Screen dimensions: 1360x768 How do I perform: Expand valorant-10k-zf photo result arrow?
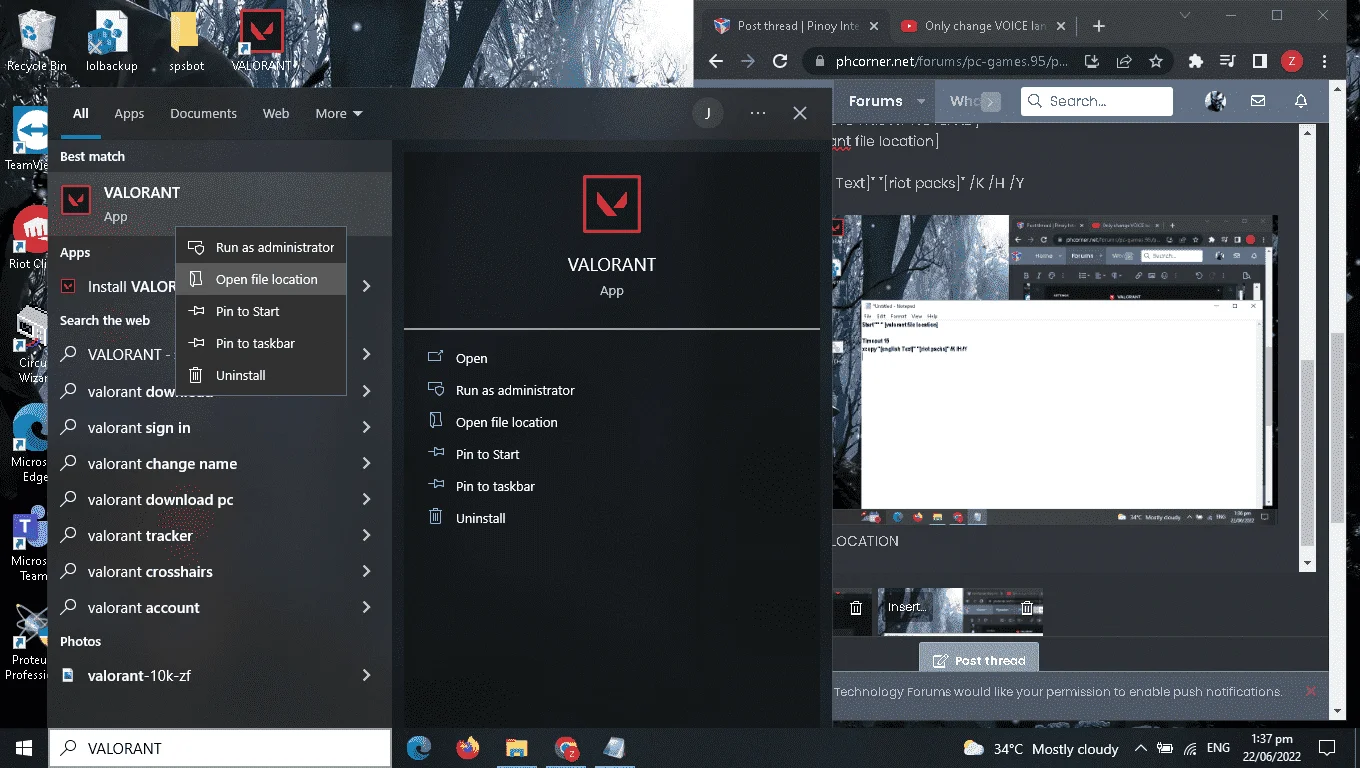point(367,675)
